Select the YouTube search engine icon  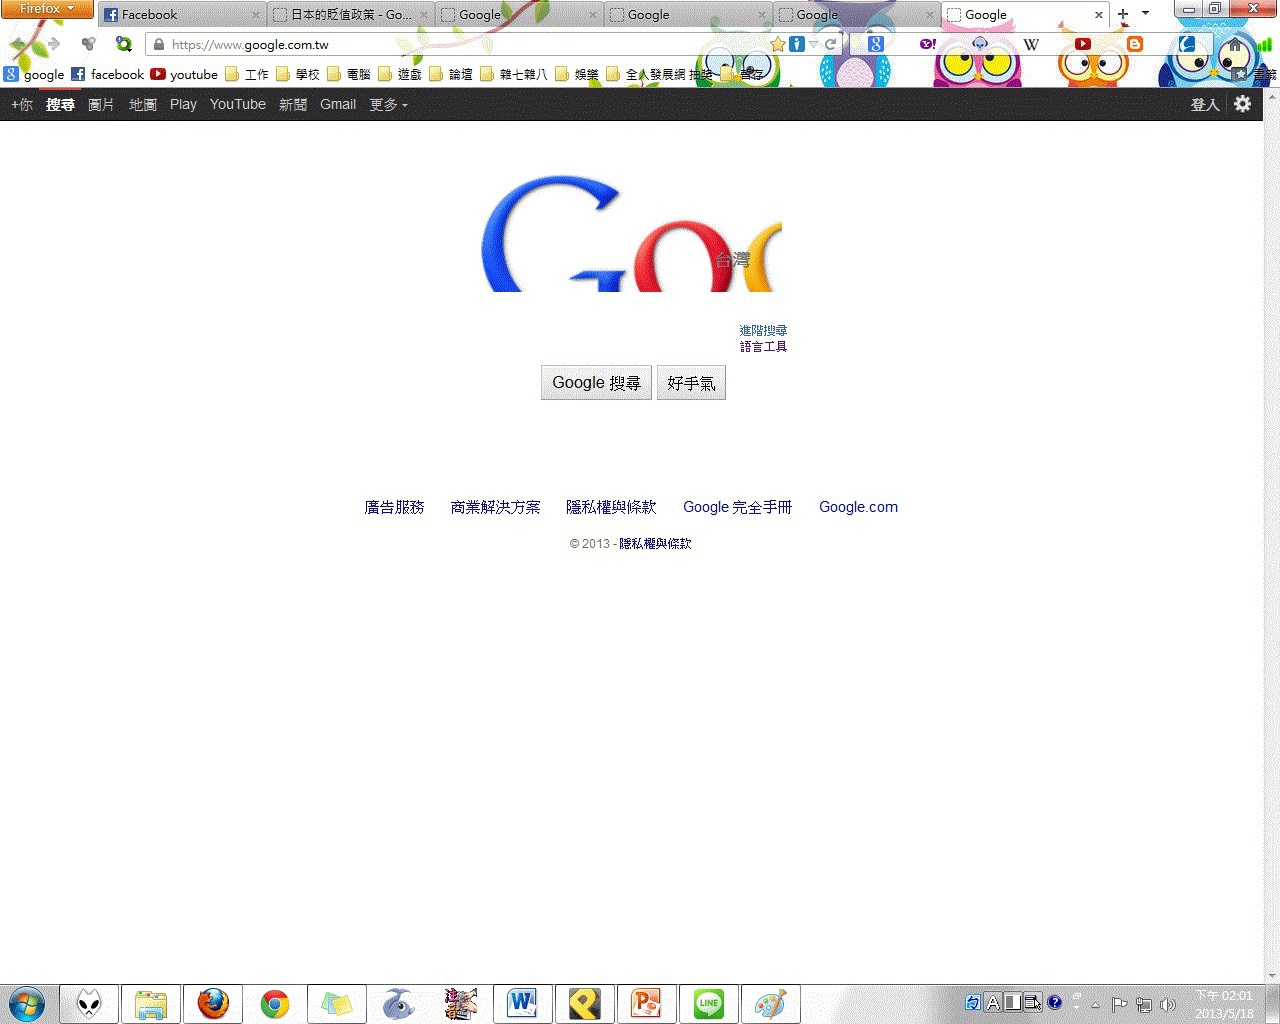tap(1082, 44)
